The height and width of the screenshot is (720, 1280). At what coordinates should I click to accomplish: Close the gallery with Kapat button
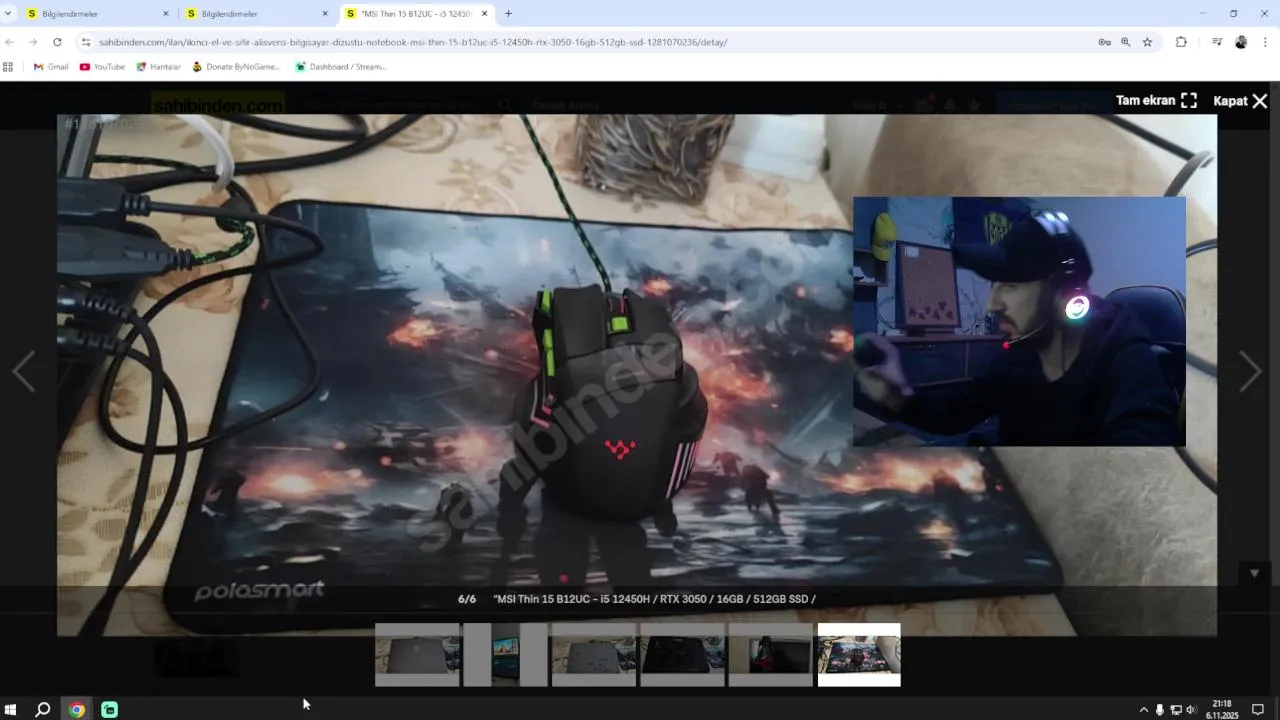1240,101
